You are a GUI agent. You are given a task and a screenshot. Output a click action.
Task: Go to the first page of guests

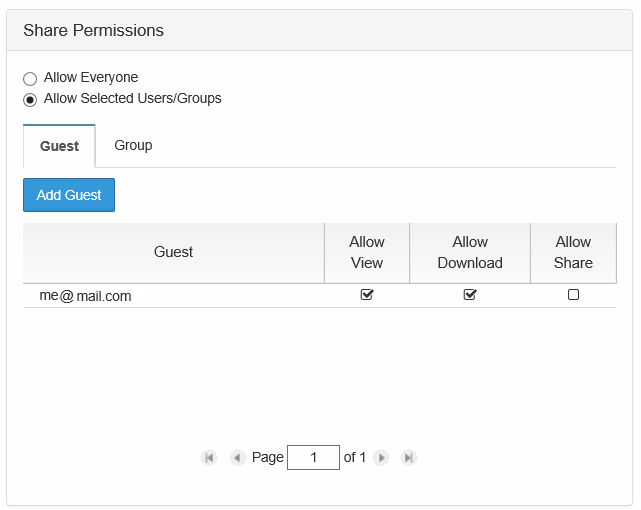point(209,457)
